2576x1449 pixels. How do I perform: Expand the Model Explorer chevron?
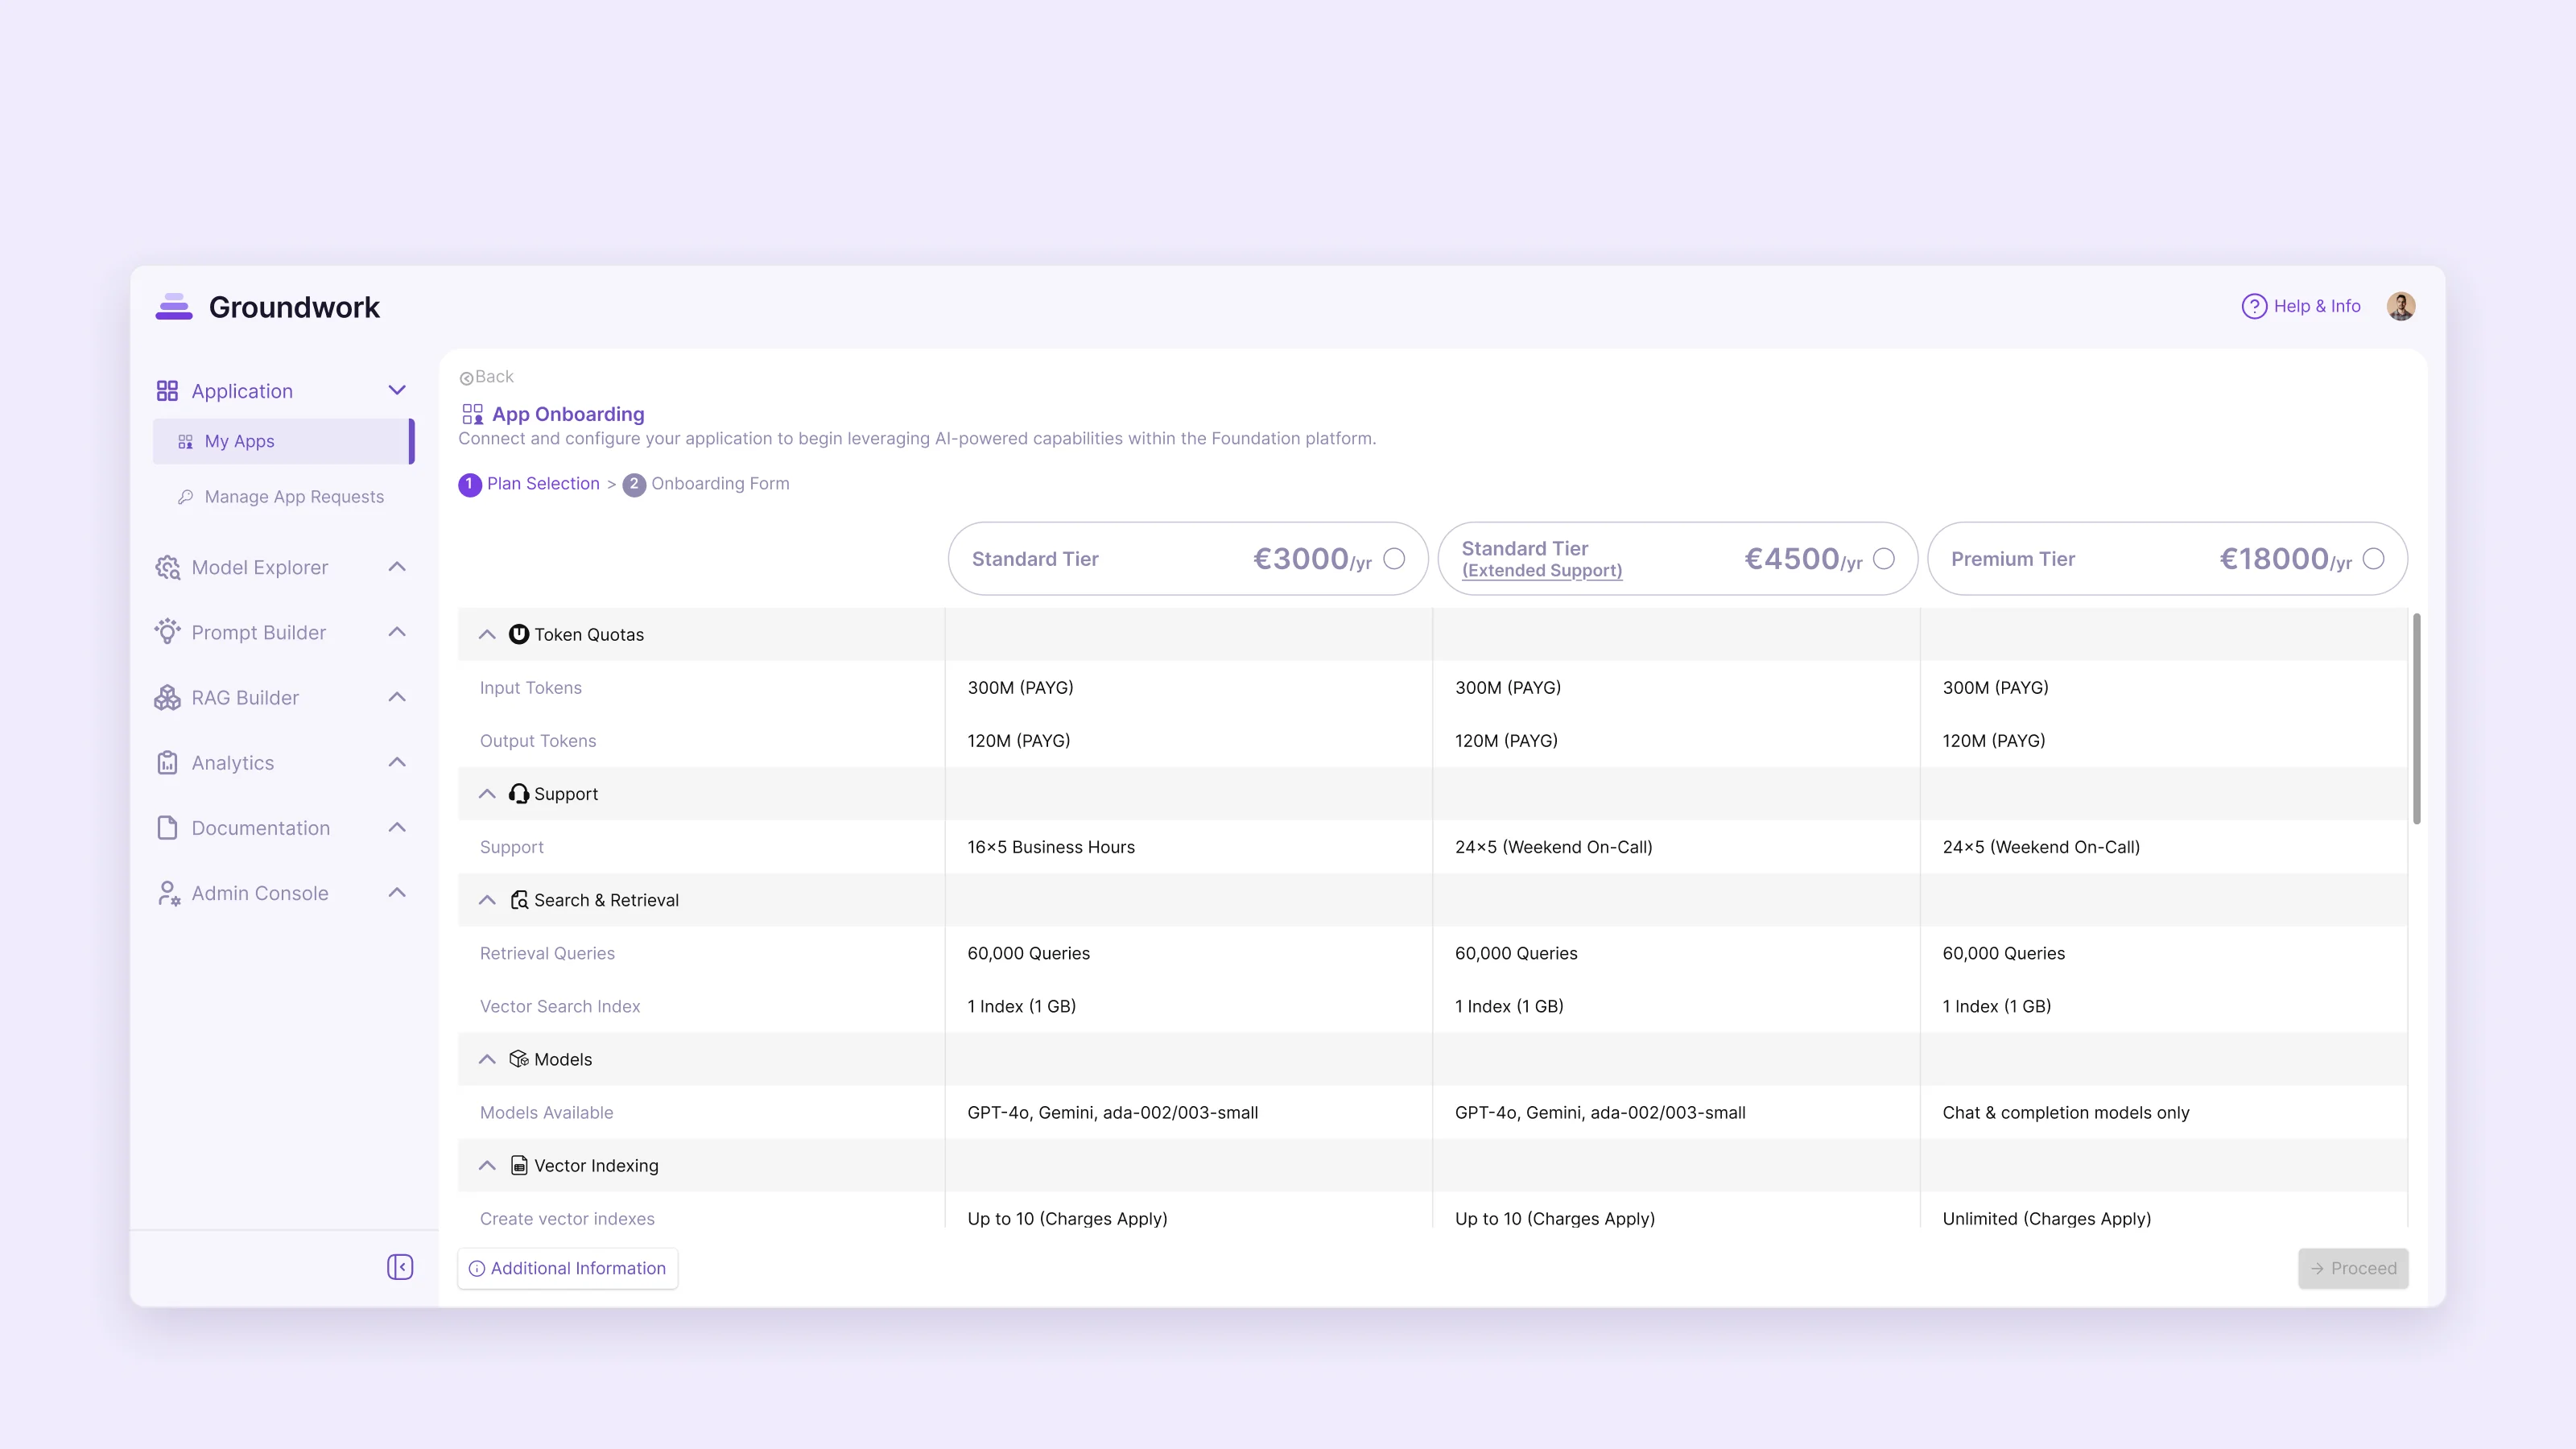tap(397, 567)
